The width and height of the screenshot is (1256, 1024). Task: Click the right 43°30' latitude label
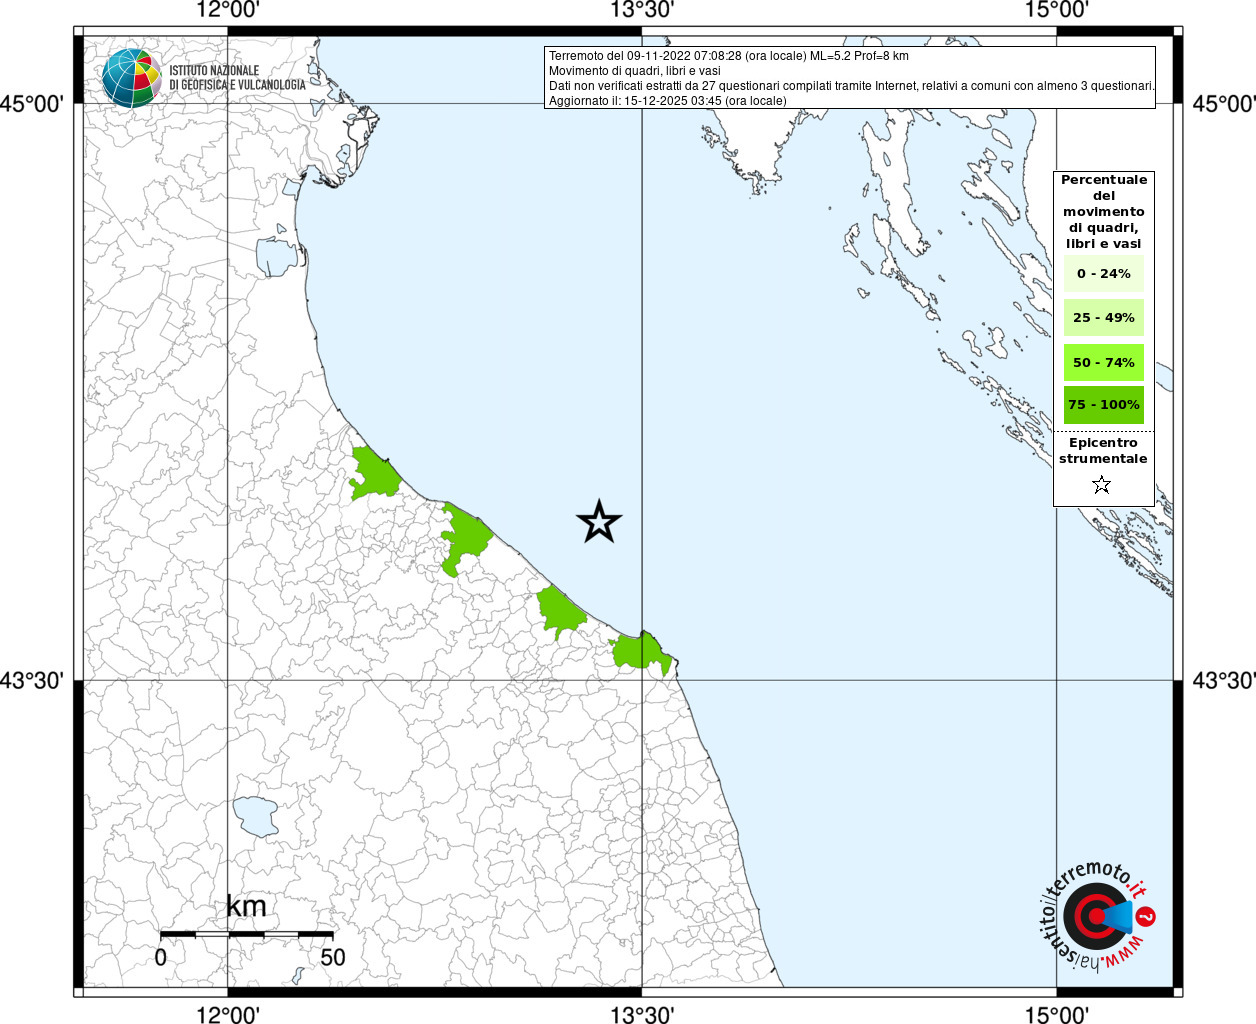(x=1224, y=681)
